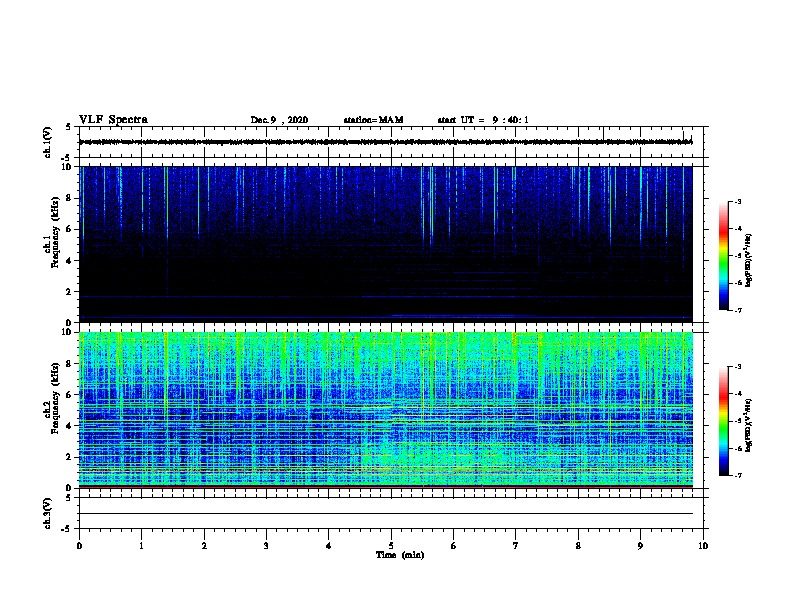
Task: Click the date label "Dec. 9, 2020"
Action: [279, 120]
